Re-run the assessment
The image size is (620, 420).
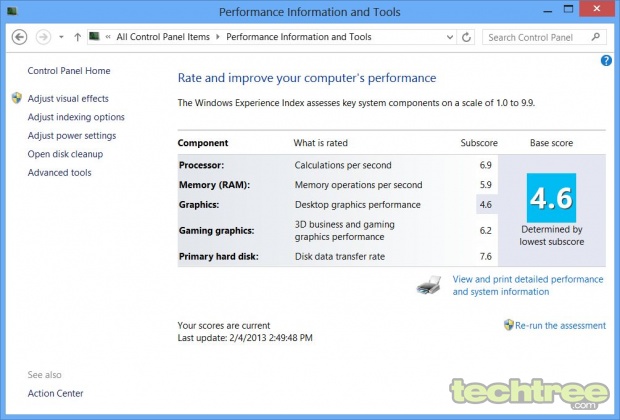560,325
